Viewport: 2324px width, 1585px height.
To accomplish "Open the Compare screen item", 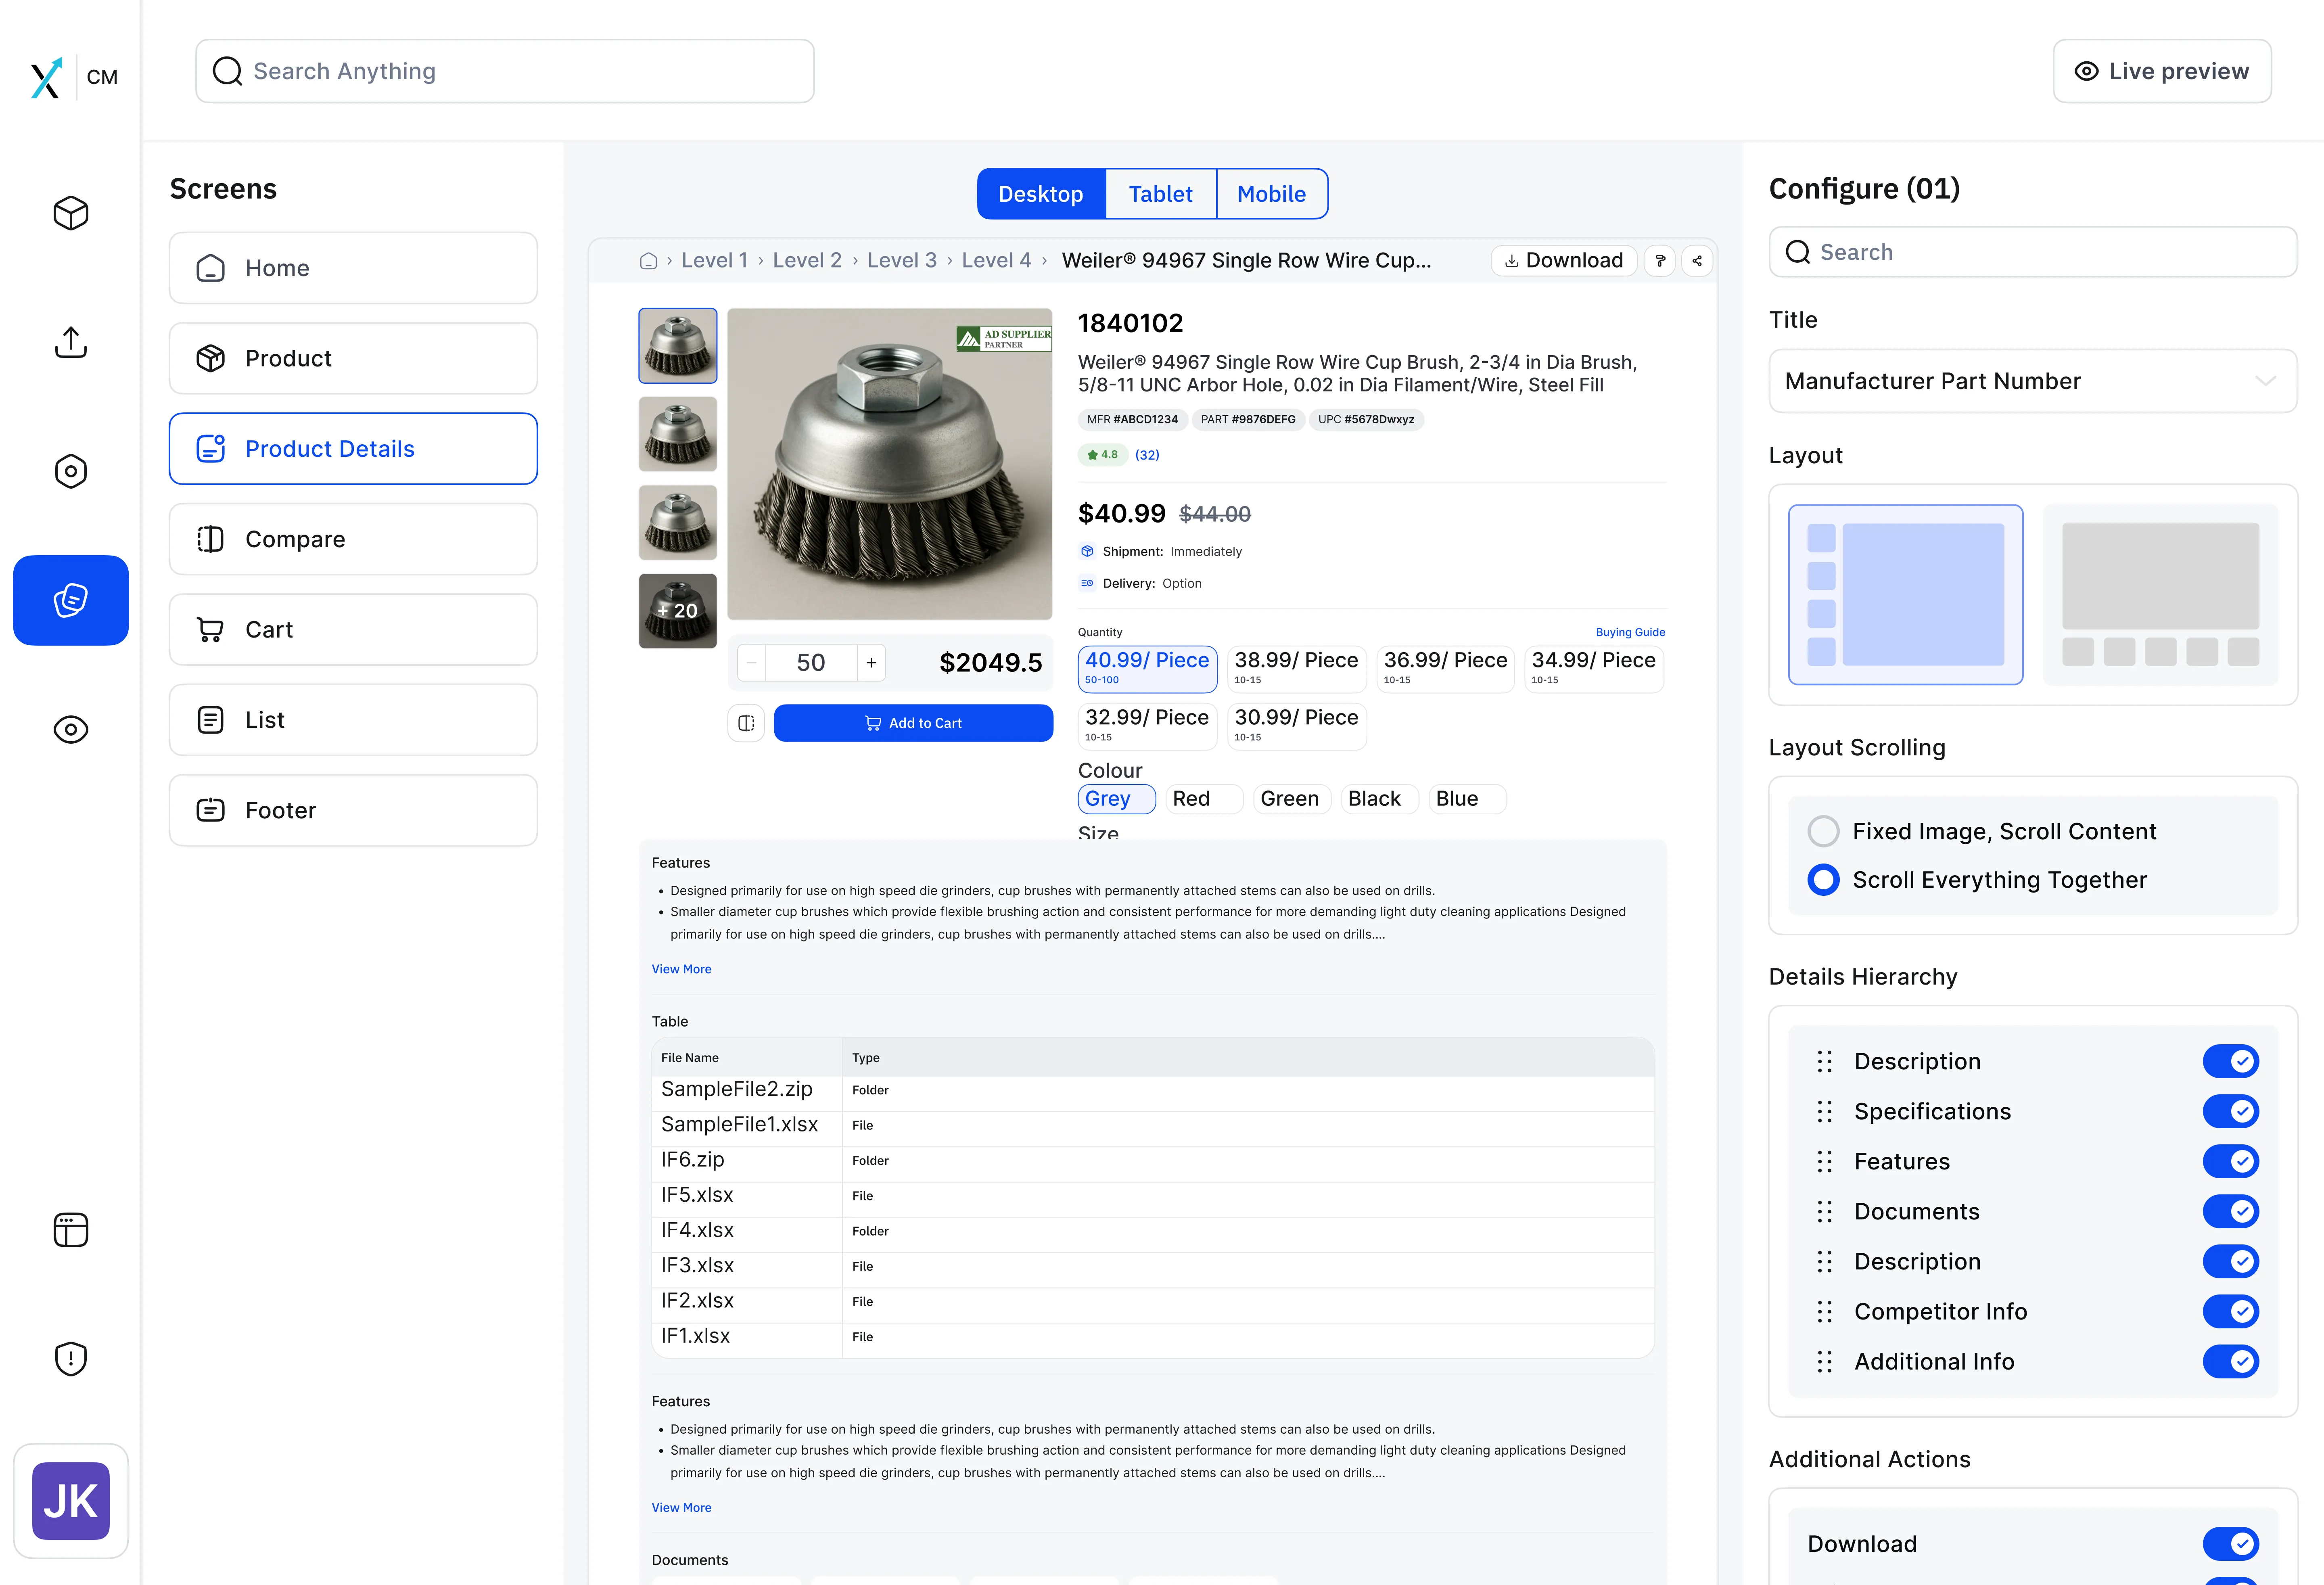I will (353, 539).
